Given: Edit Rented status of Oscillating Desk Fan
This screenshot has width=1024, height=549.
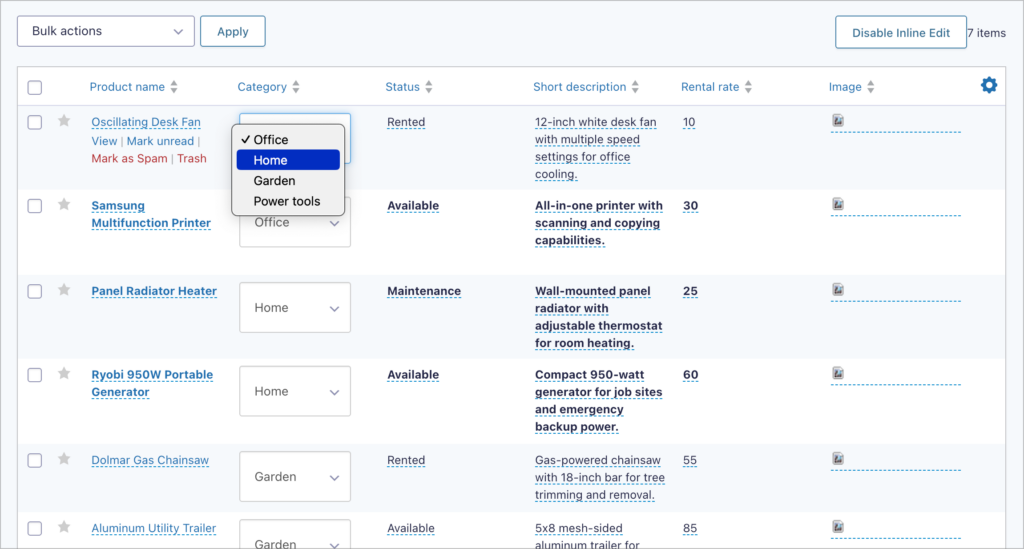Looking at the screenshot, I should coord(406,122).
